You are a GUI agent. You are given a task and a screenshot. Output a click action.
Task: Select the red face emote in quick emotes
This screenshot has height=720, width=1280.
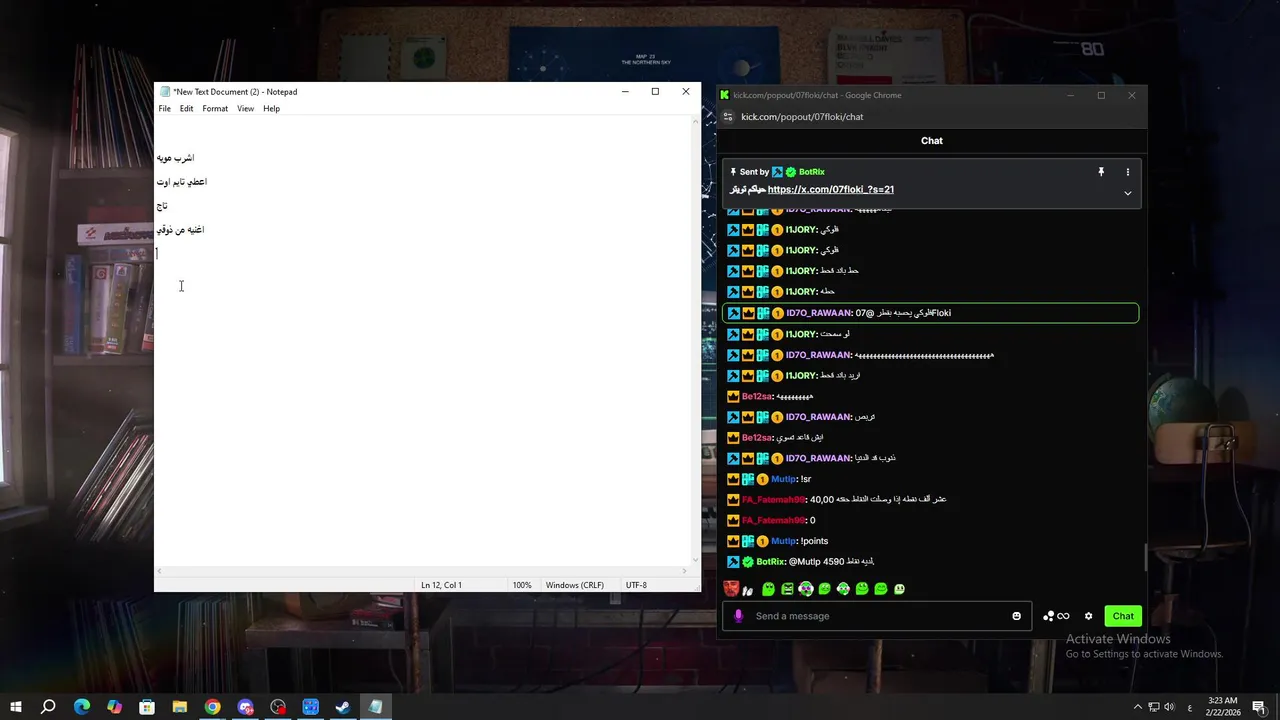click(732, 589)
